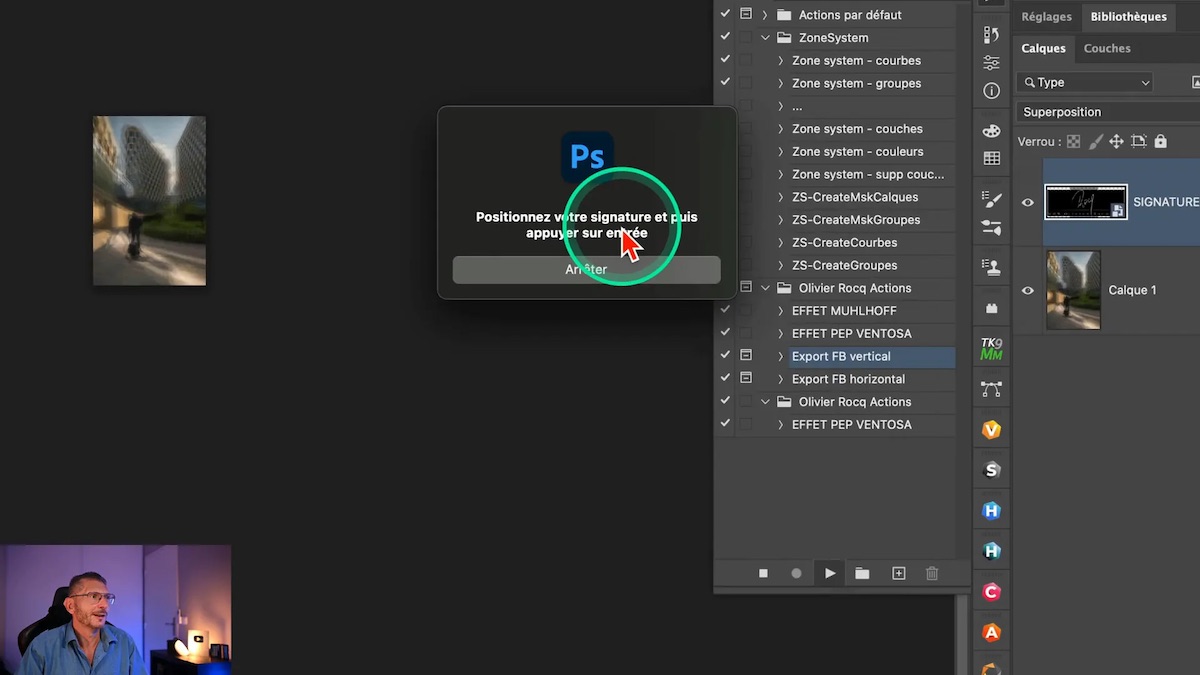
Task: Open the Brush Settings panel icon
Action: pos(991,199)
